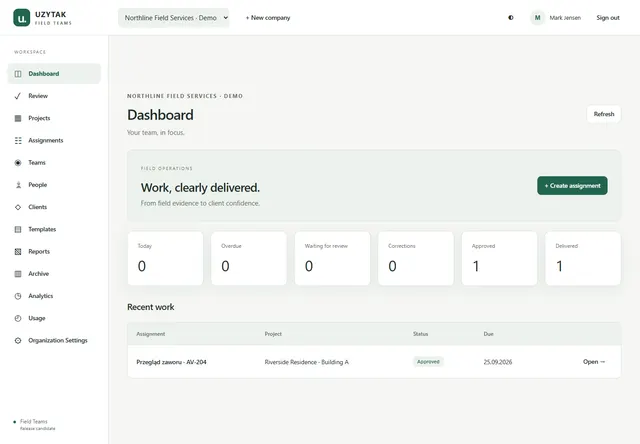Click the Assignment column header
Screen dimensions: 640x444
(x=151, y=334)
